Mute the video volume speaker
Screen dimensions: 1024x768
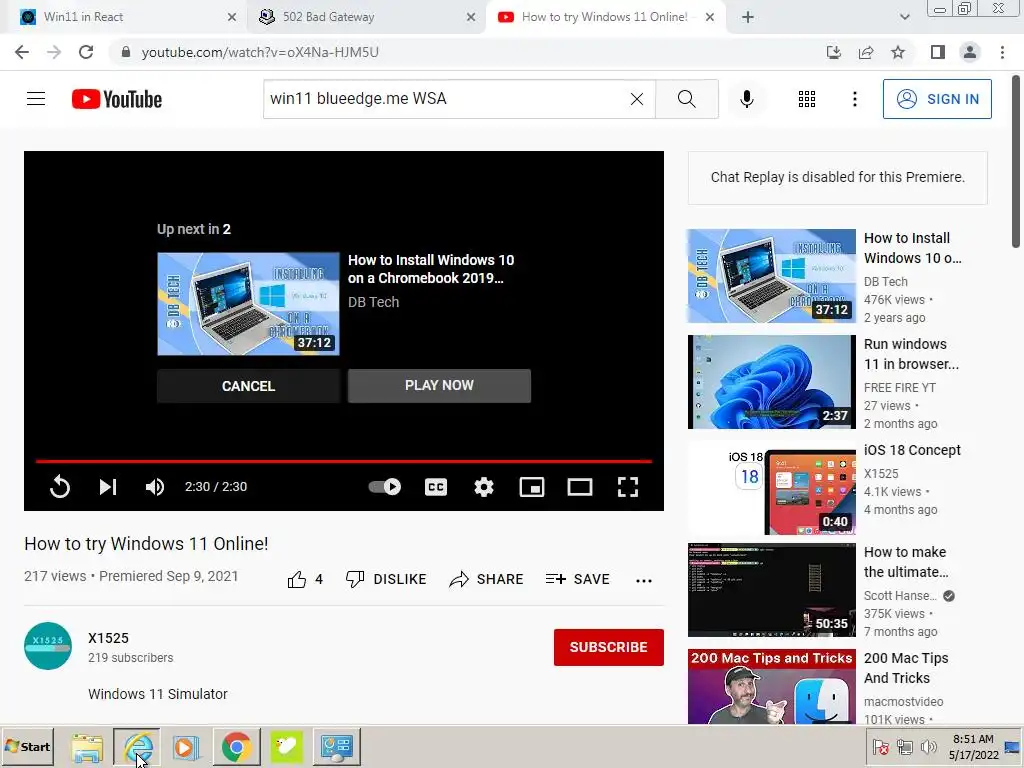click(x=155, y=487)
